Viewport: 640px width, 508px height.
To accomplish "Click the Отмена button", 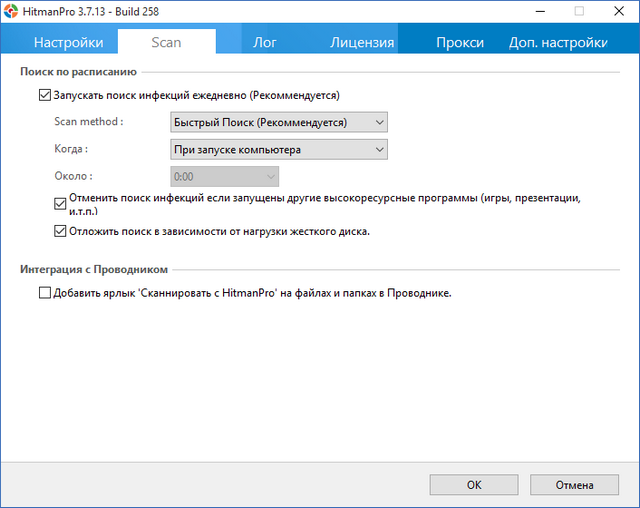I will (x=574, y=484).
